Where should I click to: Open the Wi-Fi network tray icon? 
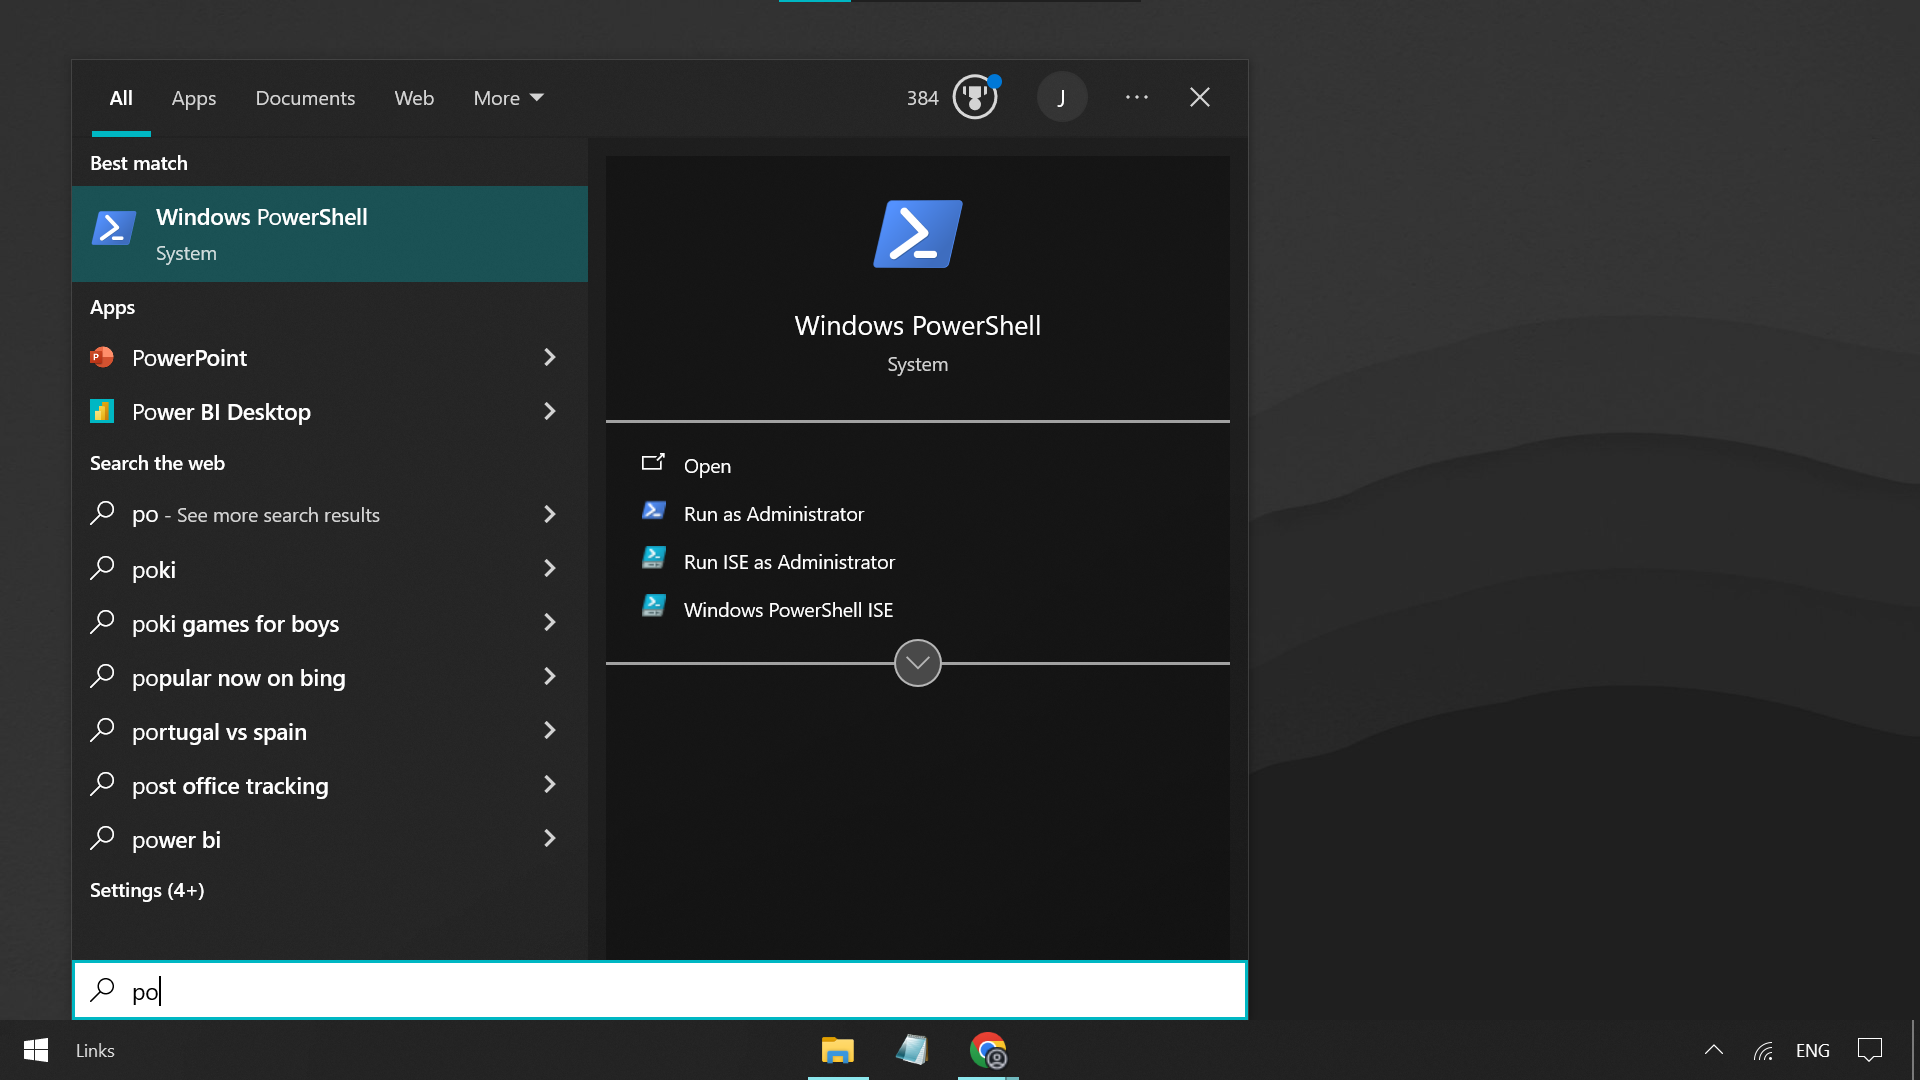pyautogui.click(x=1764, y=1050)
